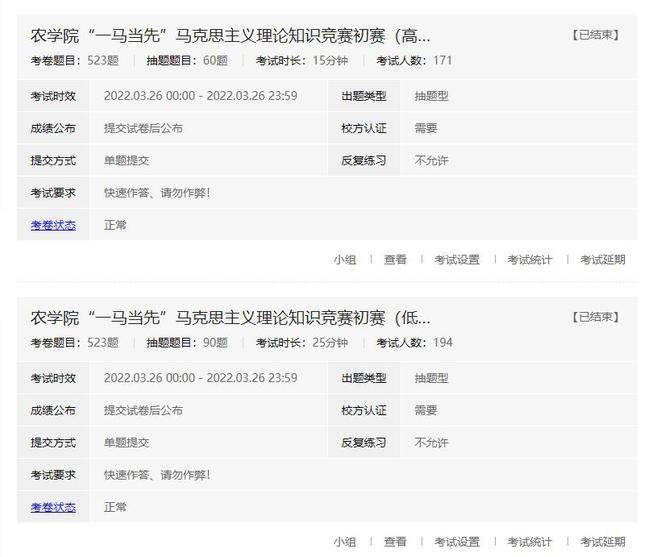Click the 已结束 status badge of the second exam
Viewport: 648px width, 557px height.
(x=596, y=317)
